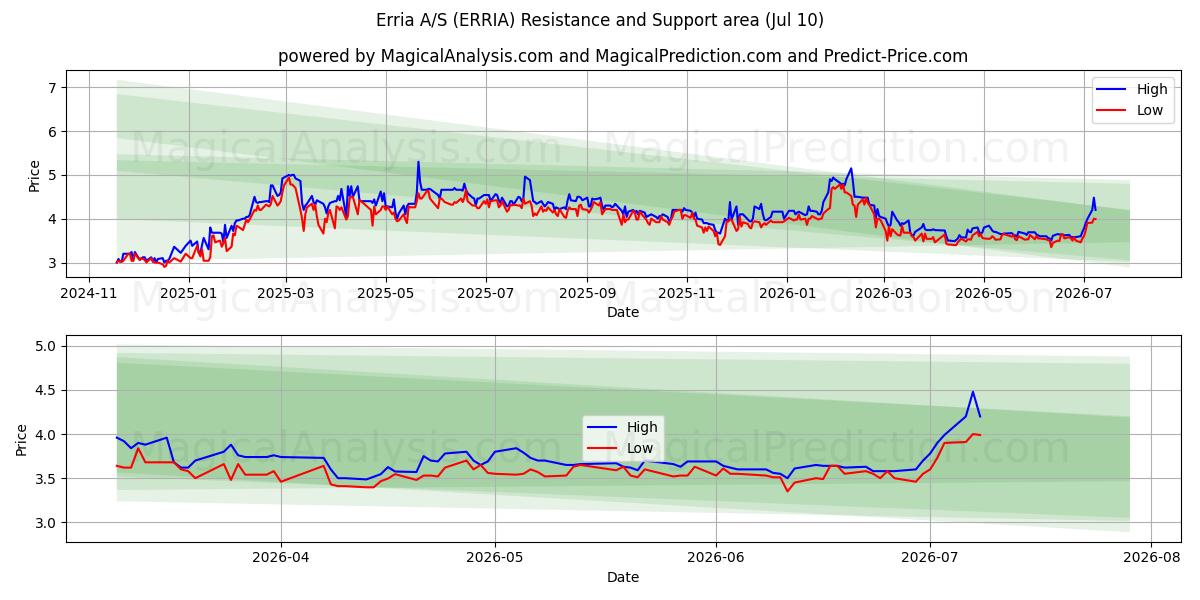
Task: Click the '2026-05' tick label in the upper chart
Action: 984,294
